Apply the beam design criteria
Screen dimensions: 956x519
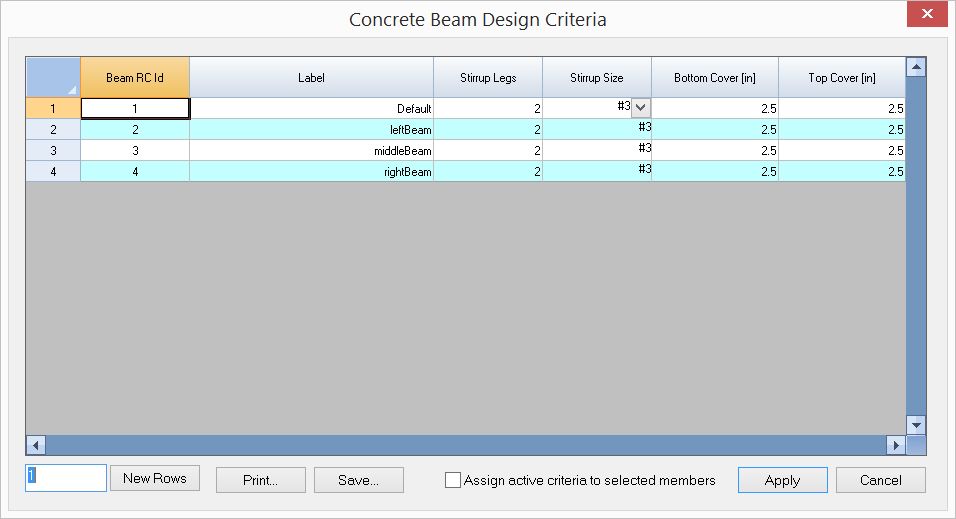tap(783, 480)
